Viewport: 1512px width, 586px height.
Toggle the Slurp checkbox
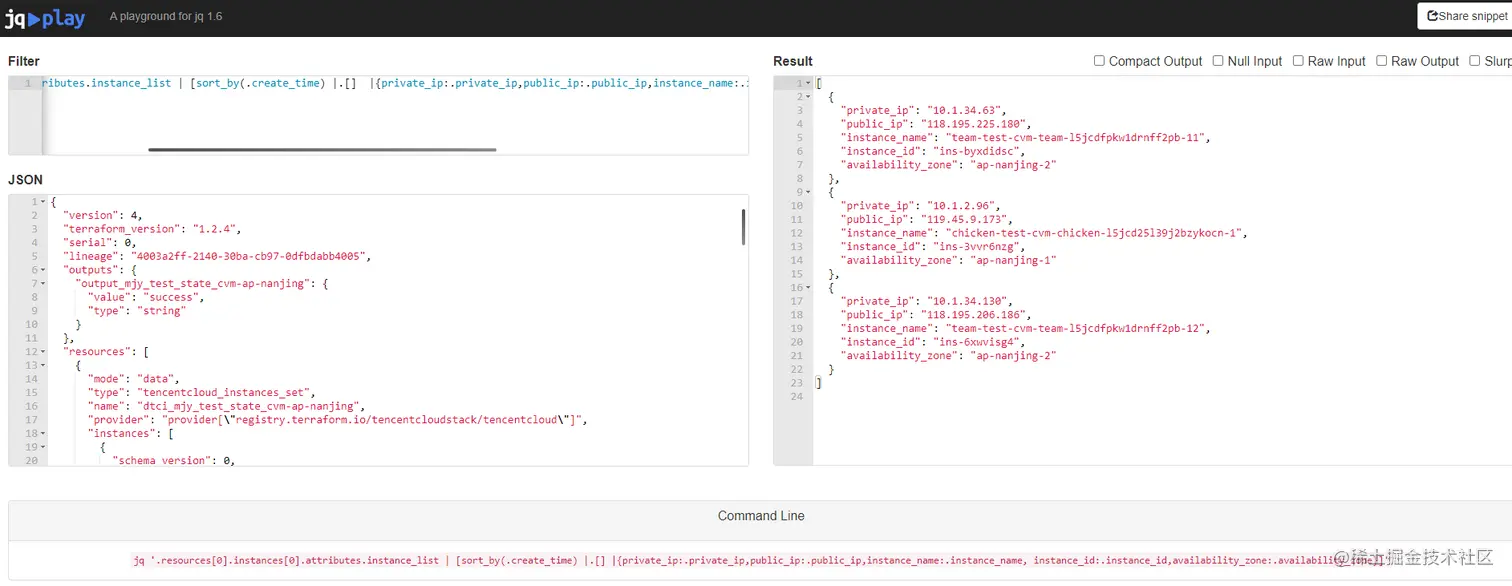pyautogui.click(x=1475, y=61)
